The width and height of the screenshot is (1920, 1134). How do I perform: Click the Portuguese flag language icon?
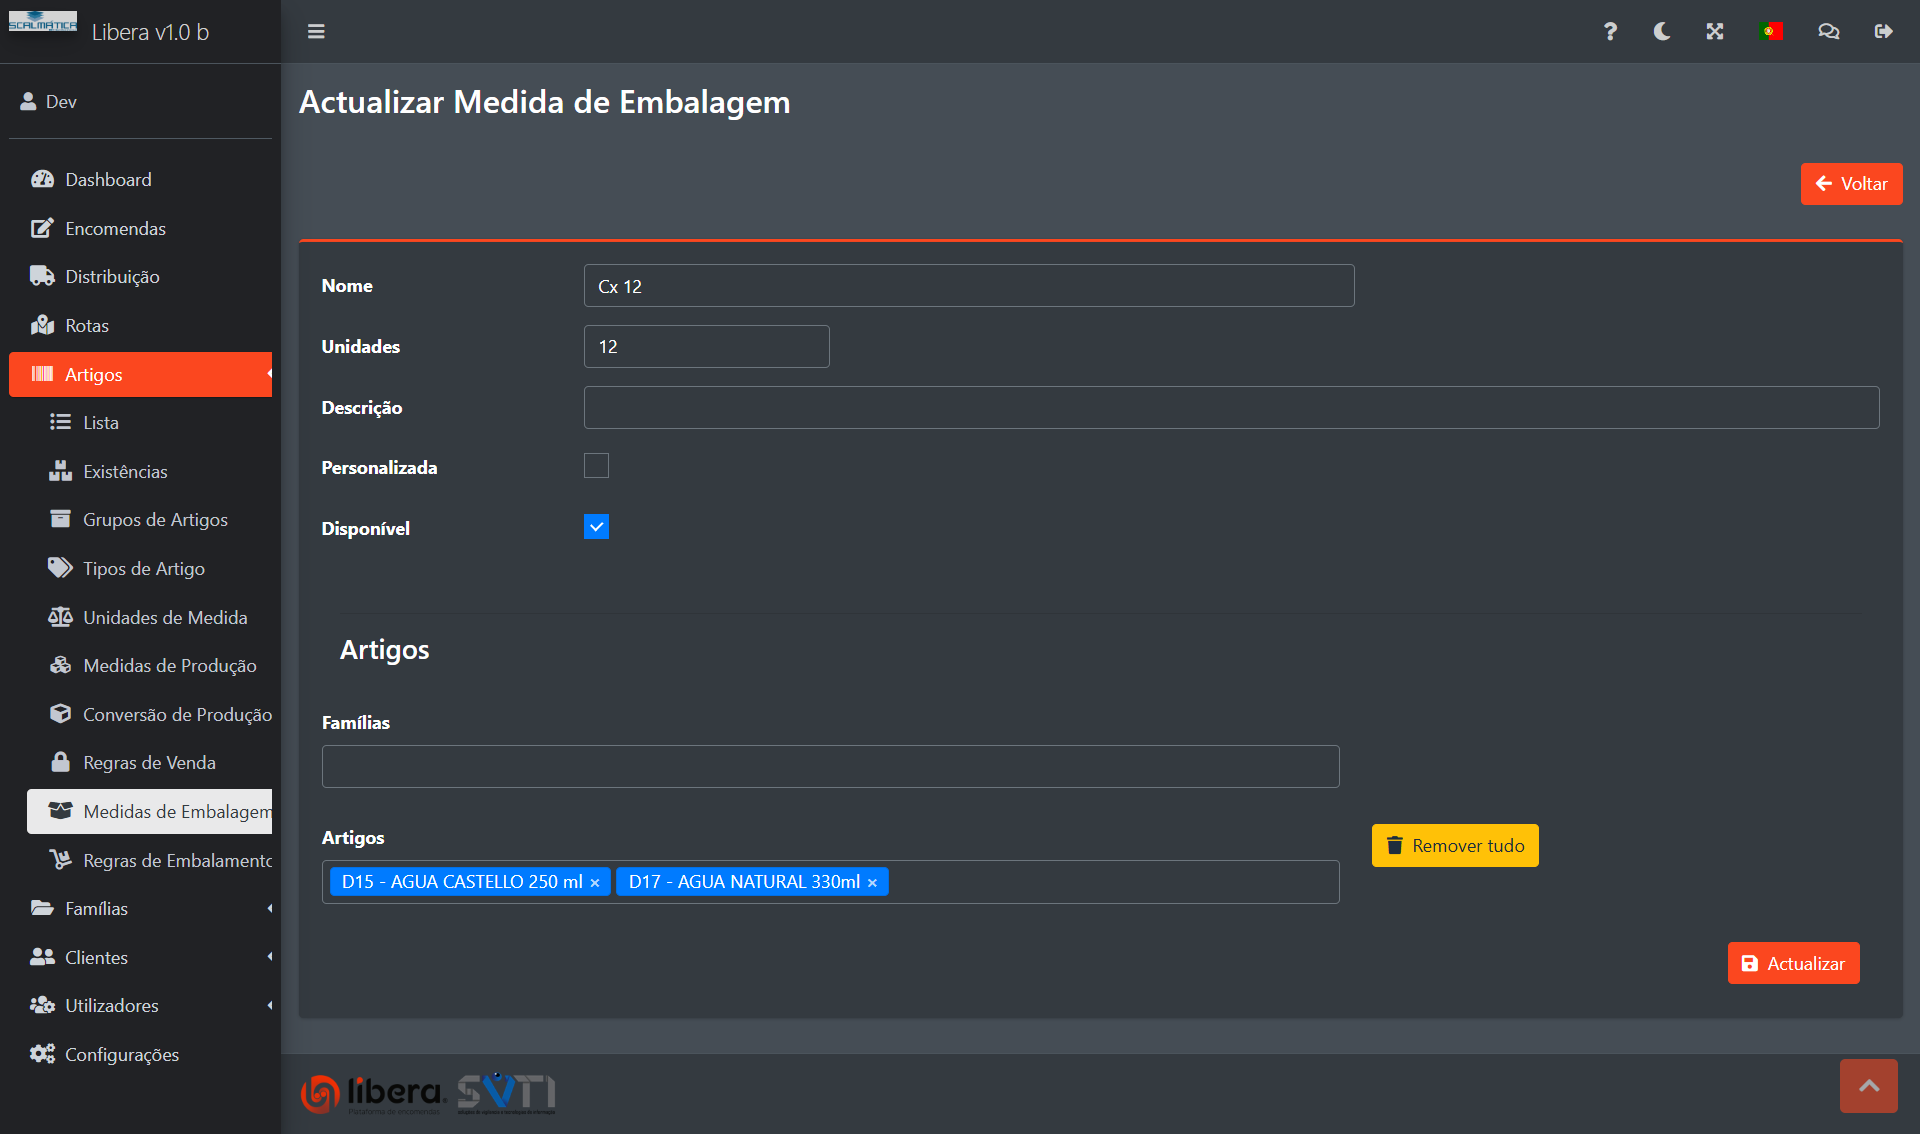(1771, 32)
